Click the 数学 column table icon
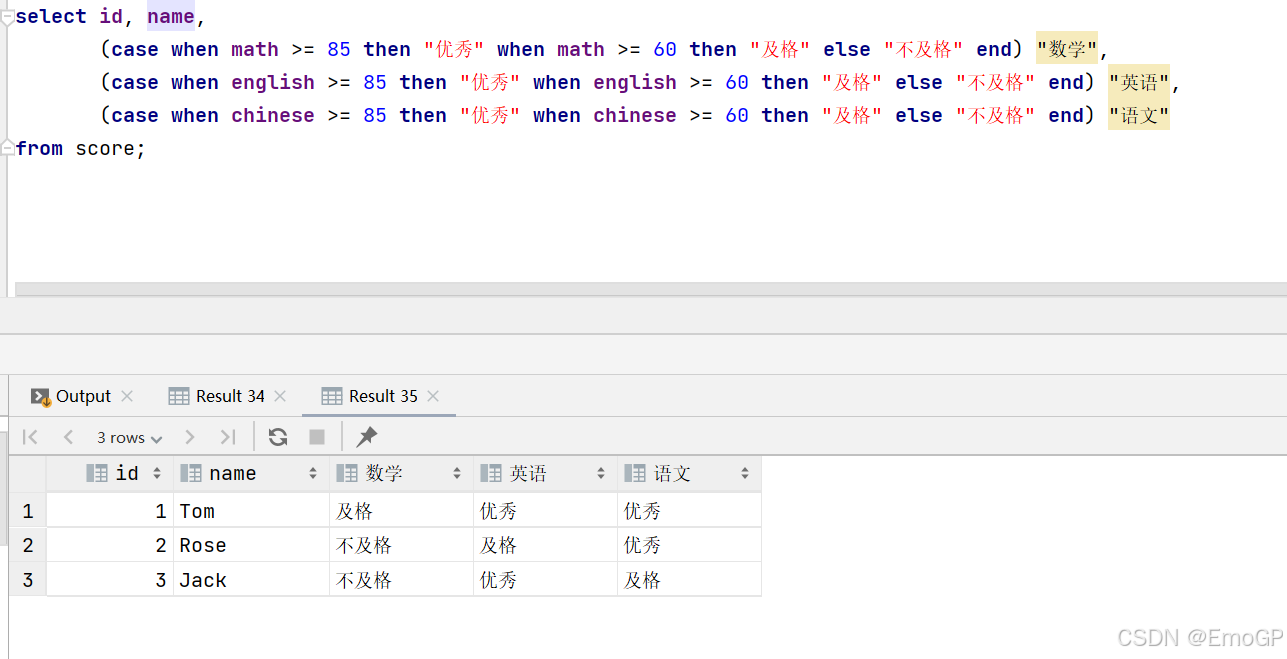The height and width of the screenshot is (659, 1287). [x=347, y=473]
